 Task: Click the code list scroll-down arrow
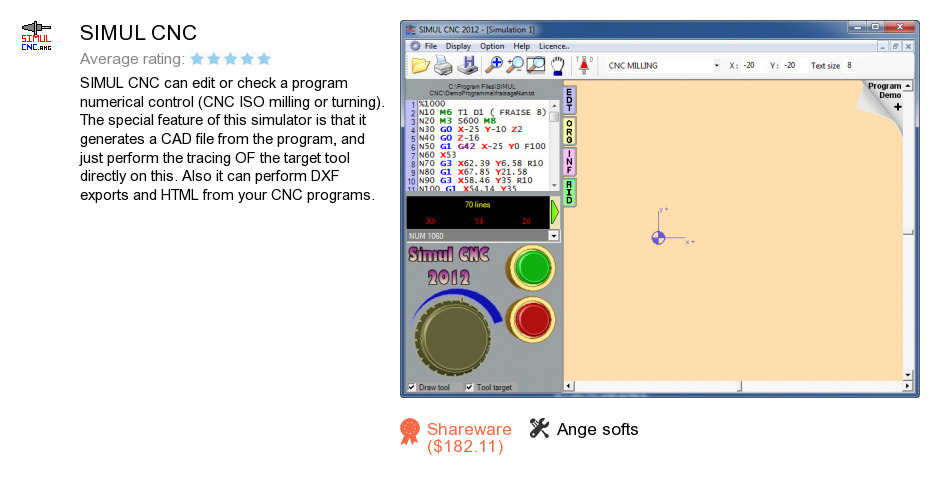tap(554, 186)
